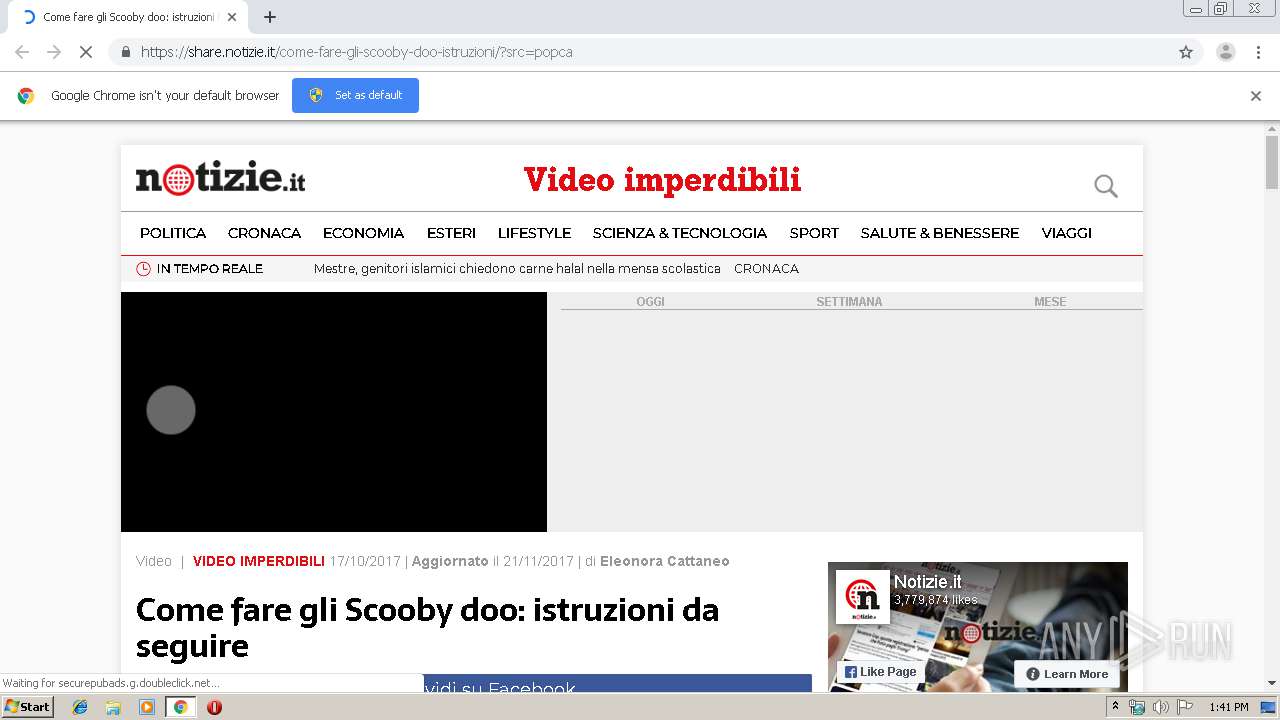
Task: Open the Chrome profile avatar
Action: pos(1225,52)
